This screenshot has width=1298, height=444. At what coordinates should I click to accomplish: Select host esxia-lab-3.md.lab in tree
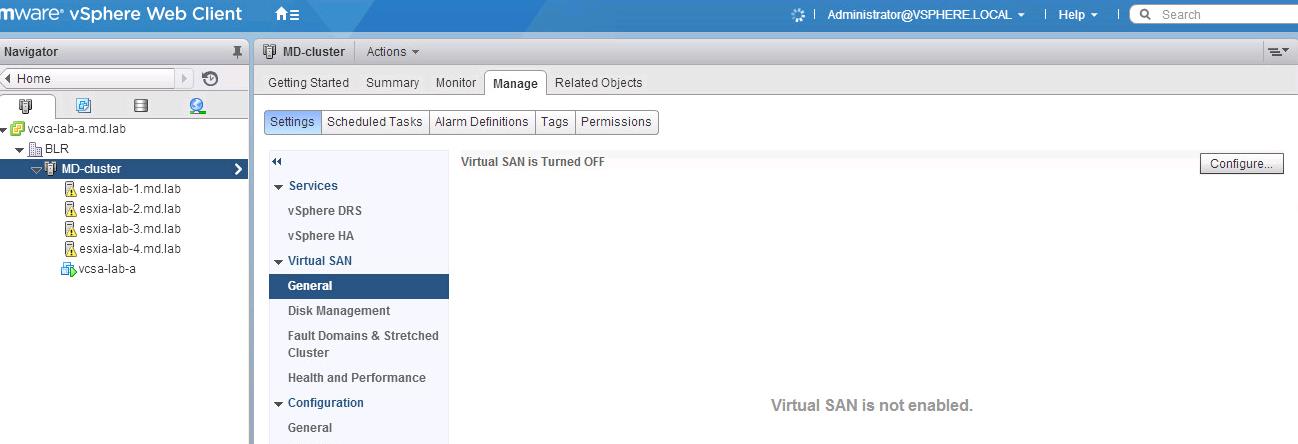coord(129,229)
